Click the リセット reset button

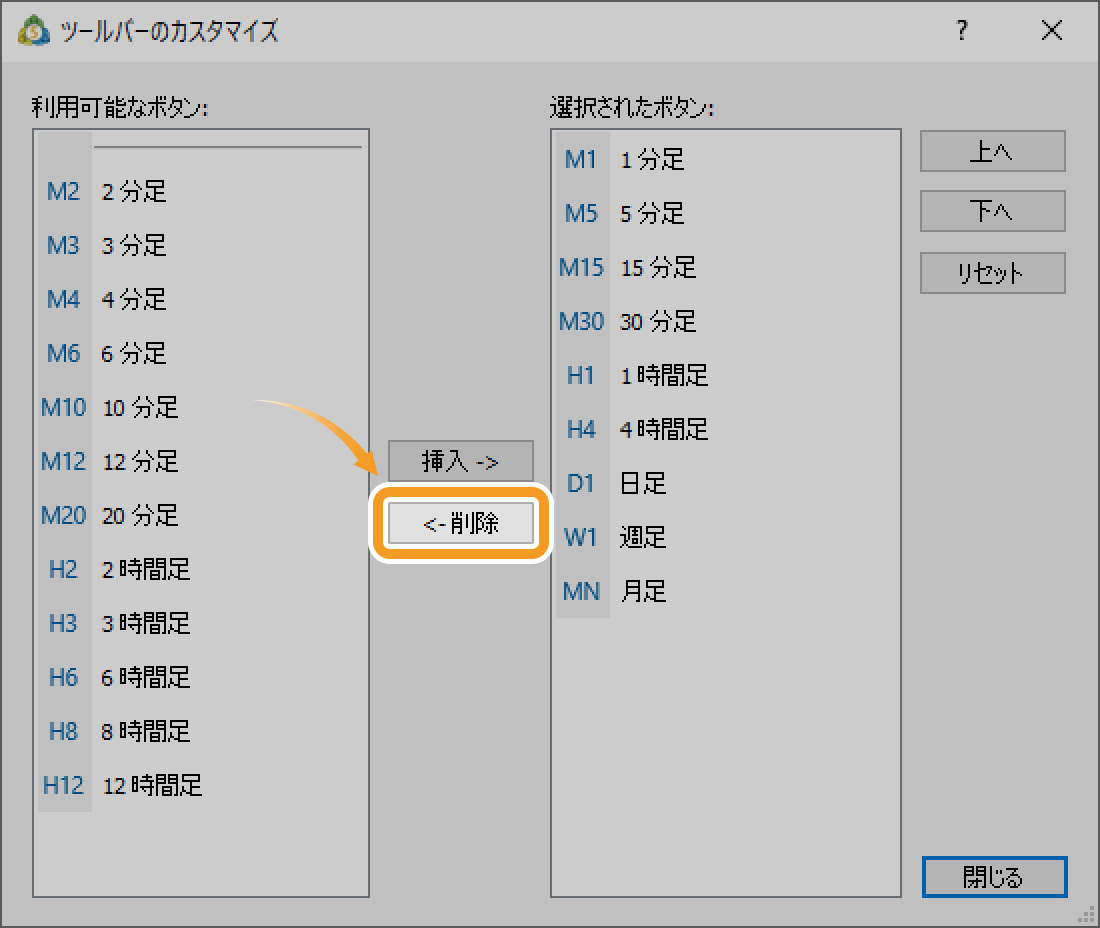[x=993, y=273]
